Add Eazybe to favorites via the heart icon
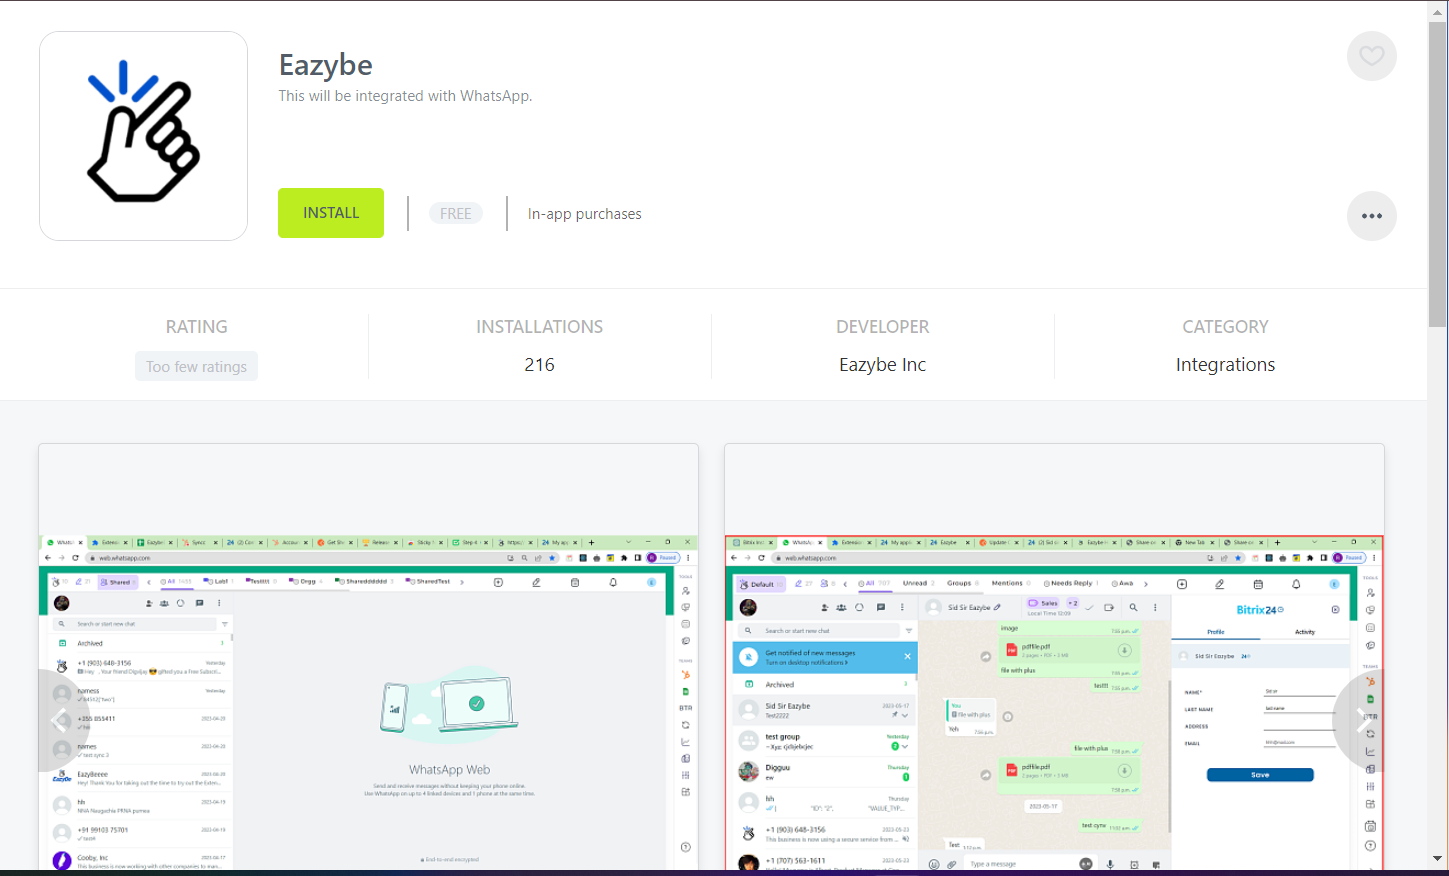 point(1371,56)
